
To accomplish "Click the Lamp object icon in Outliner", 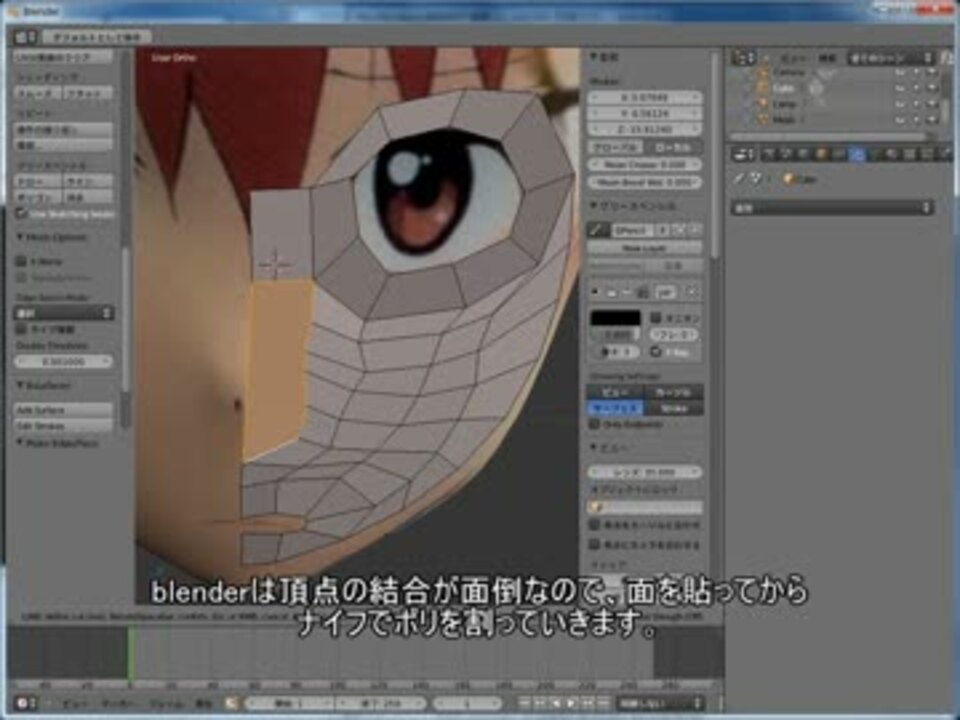I will pyautogui.click(x=763, y=104).
